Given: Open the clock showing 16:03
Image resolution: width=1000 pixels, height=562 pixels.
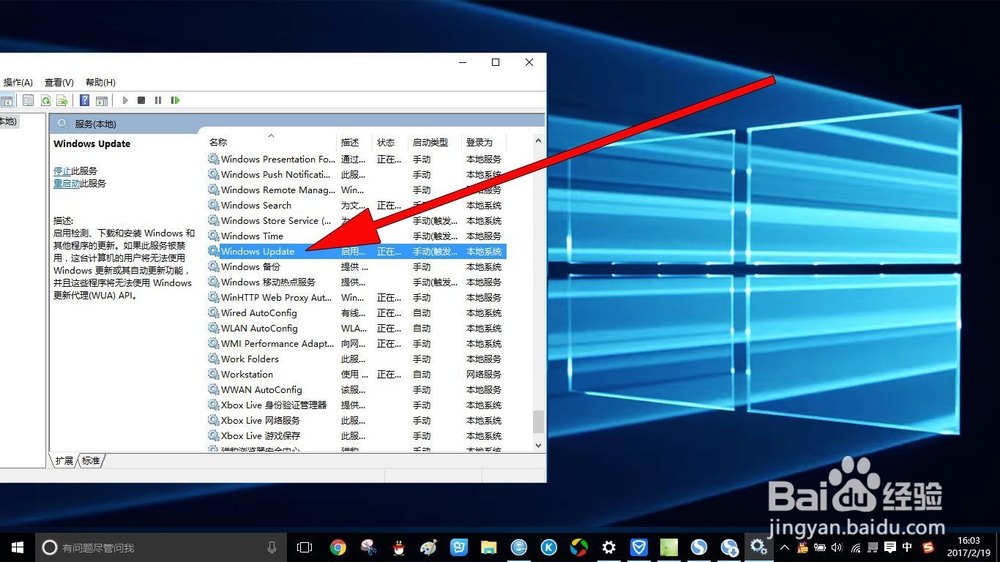Looking at the screenshot, I should click(x=968, y=547).
